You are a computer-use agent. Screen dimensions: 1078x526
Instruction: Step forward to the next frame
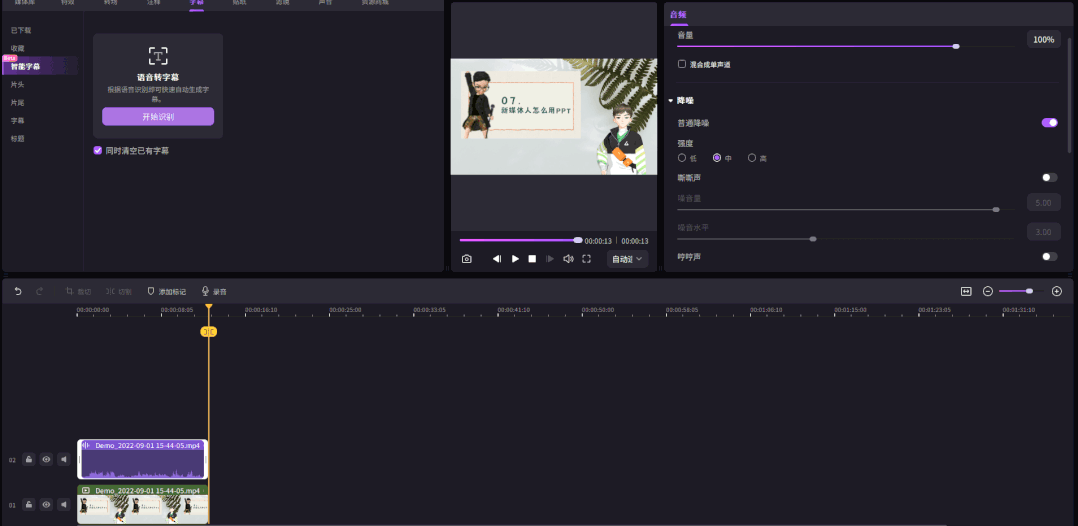(x=550, y=259)
